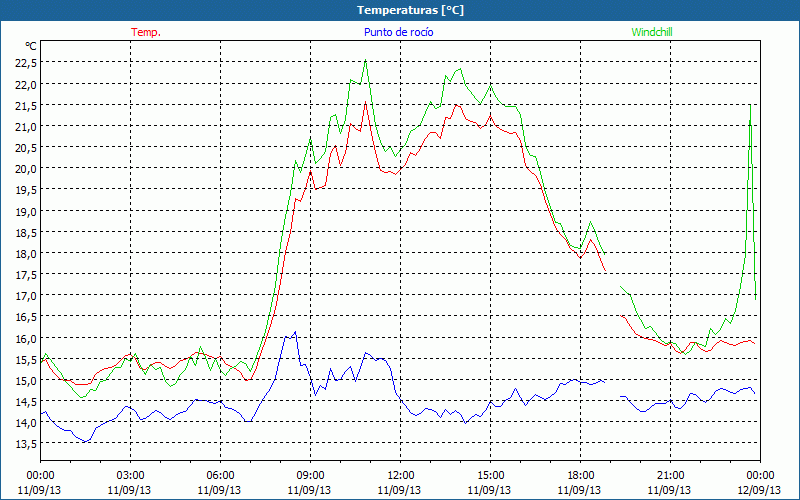Image resolution: width=800 pixels, height=500 pixels.
Task: Click the green Windchill spike before midnight
Action: [x=750, y=105]
